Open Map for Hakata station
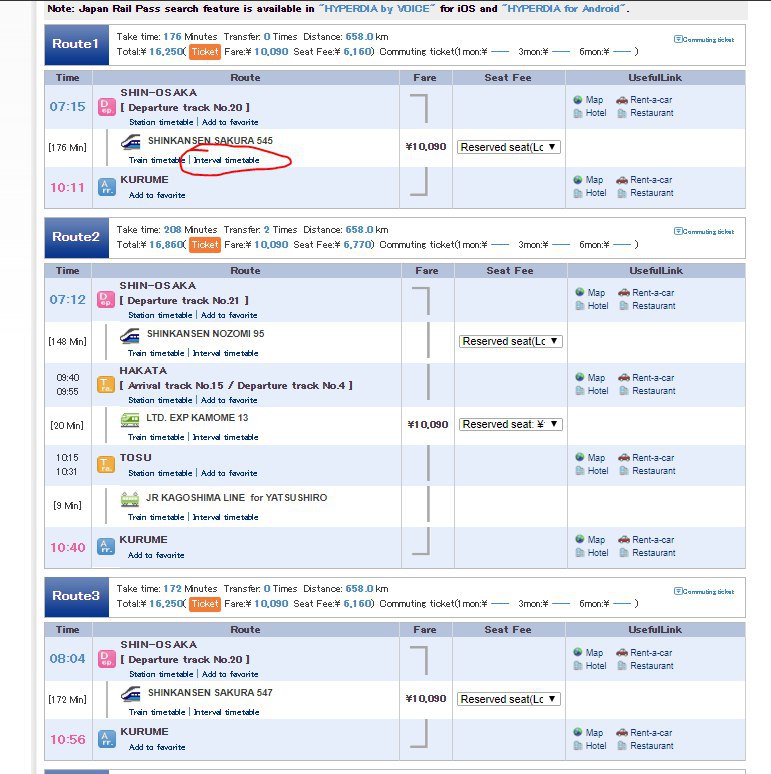The height and width of the screenshot is (774, 771). pos(590,378)
